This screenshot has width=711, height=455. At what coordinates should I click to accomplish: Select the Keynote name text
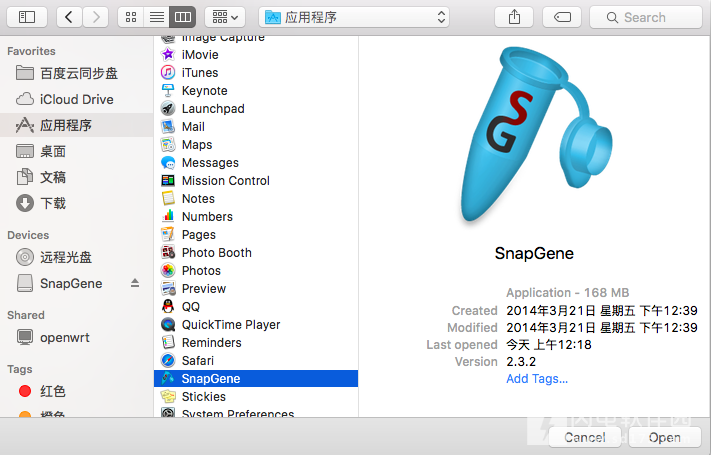[x=205, y=91]
